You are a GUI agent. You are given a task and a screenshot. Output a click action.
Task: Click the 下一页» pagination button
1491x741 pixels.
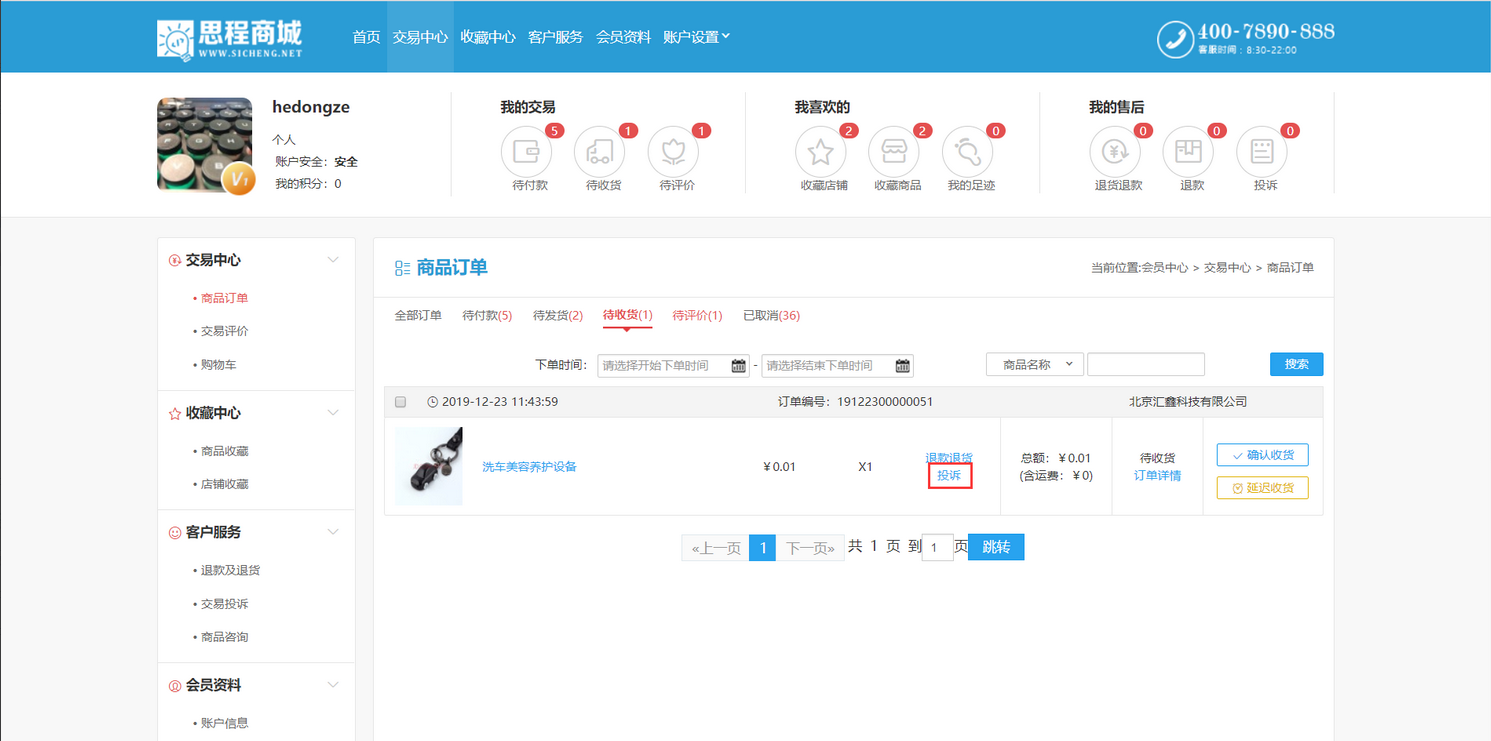click(x=810, y=548)
